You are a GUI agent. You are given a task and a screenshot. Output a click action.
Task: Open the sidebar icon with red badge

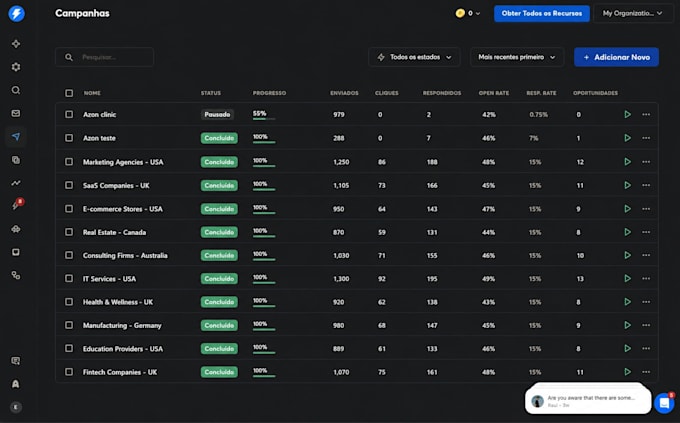tap(17, 204)
